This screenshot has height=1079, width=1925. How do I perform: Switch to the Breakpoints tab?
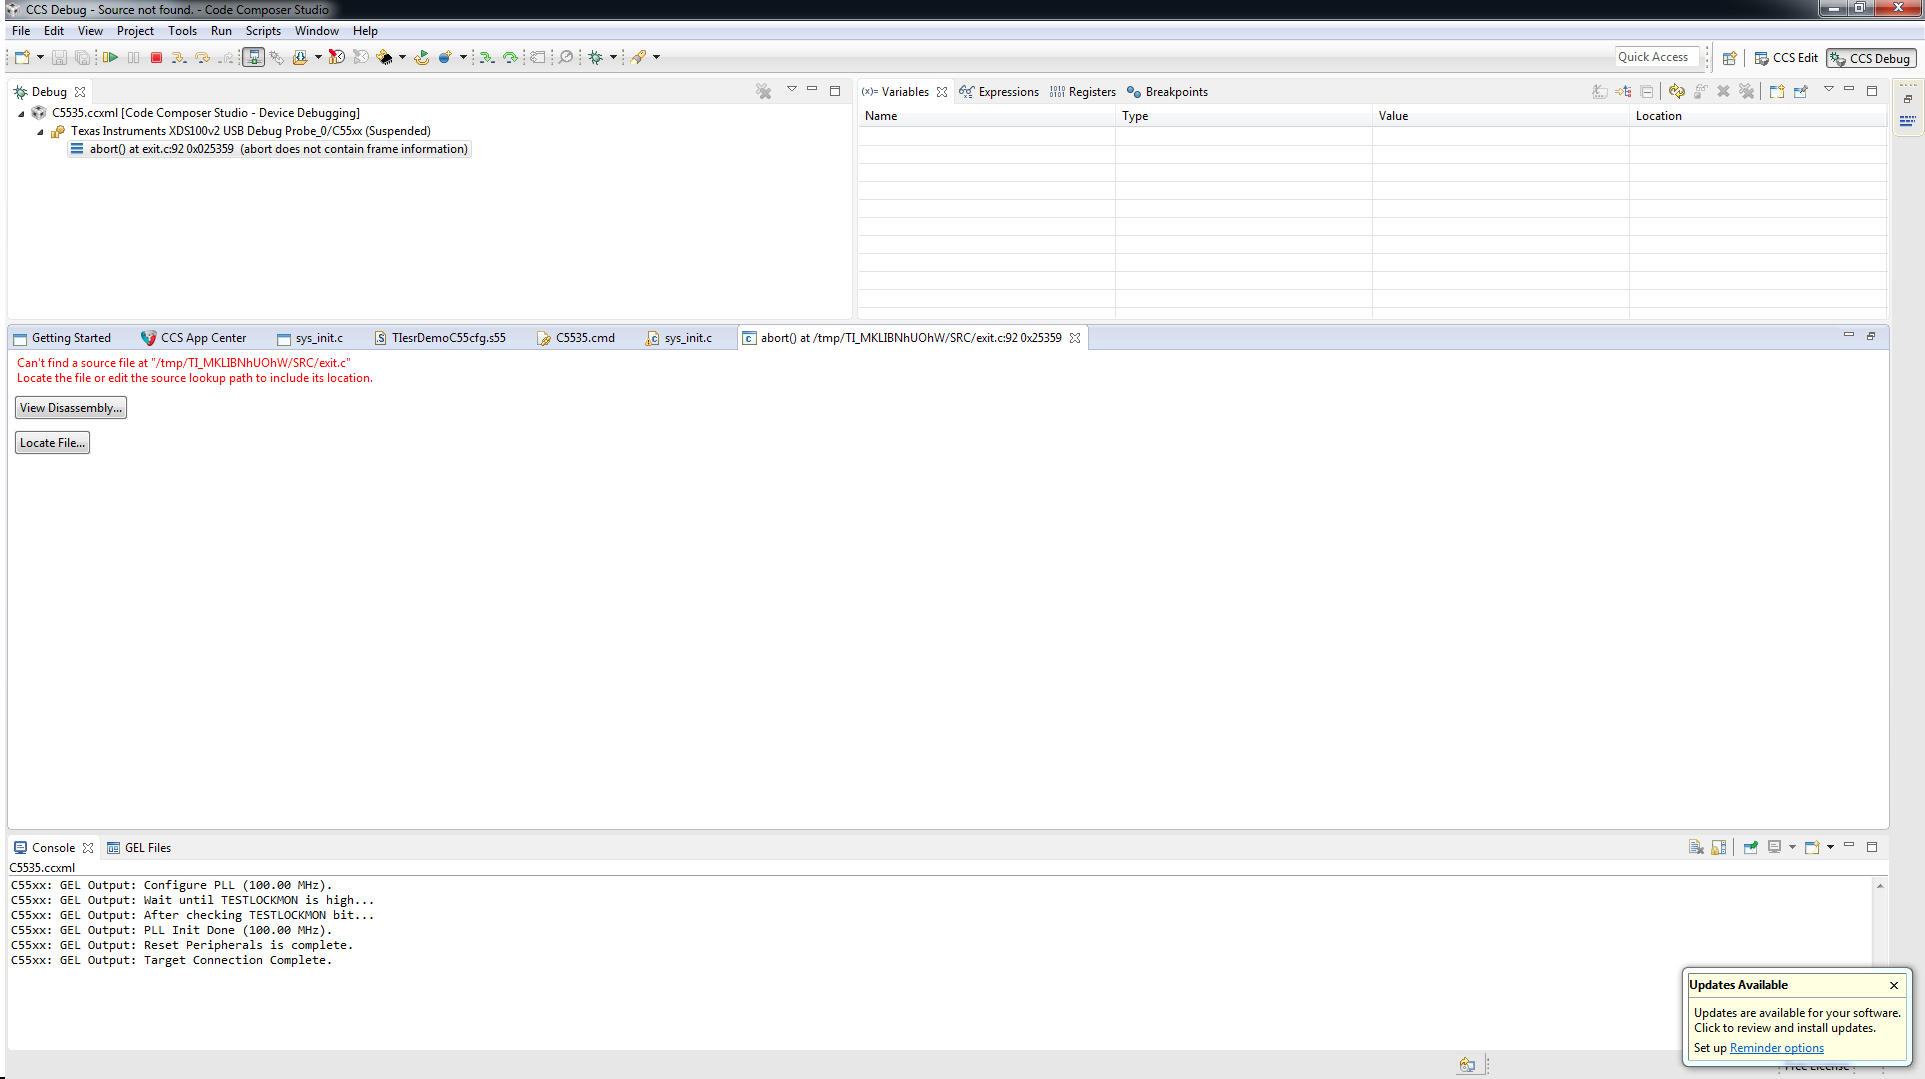1167,92
